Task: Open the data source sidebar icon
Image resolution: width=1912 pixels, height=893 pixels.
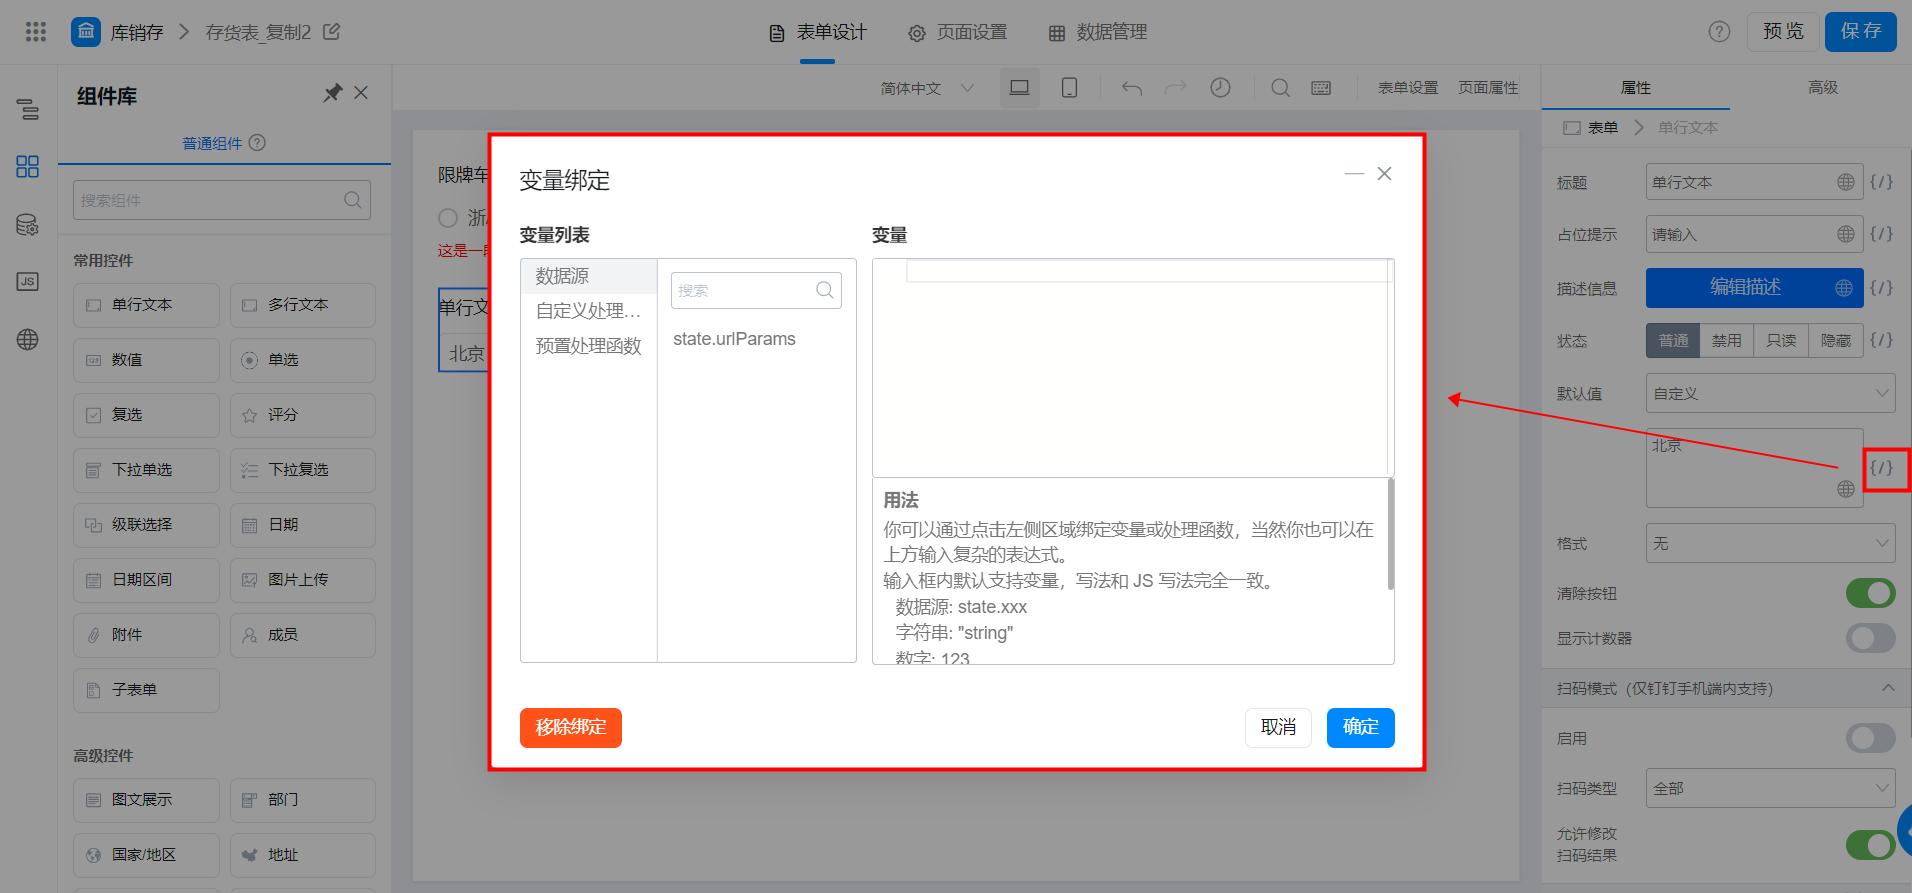Action: click(x=28, y=225)
